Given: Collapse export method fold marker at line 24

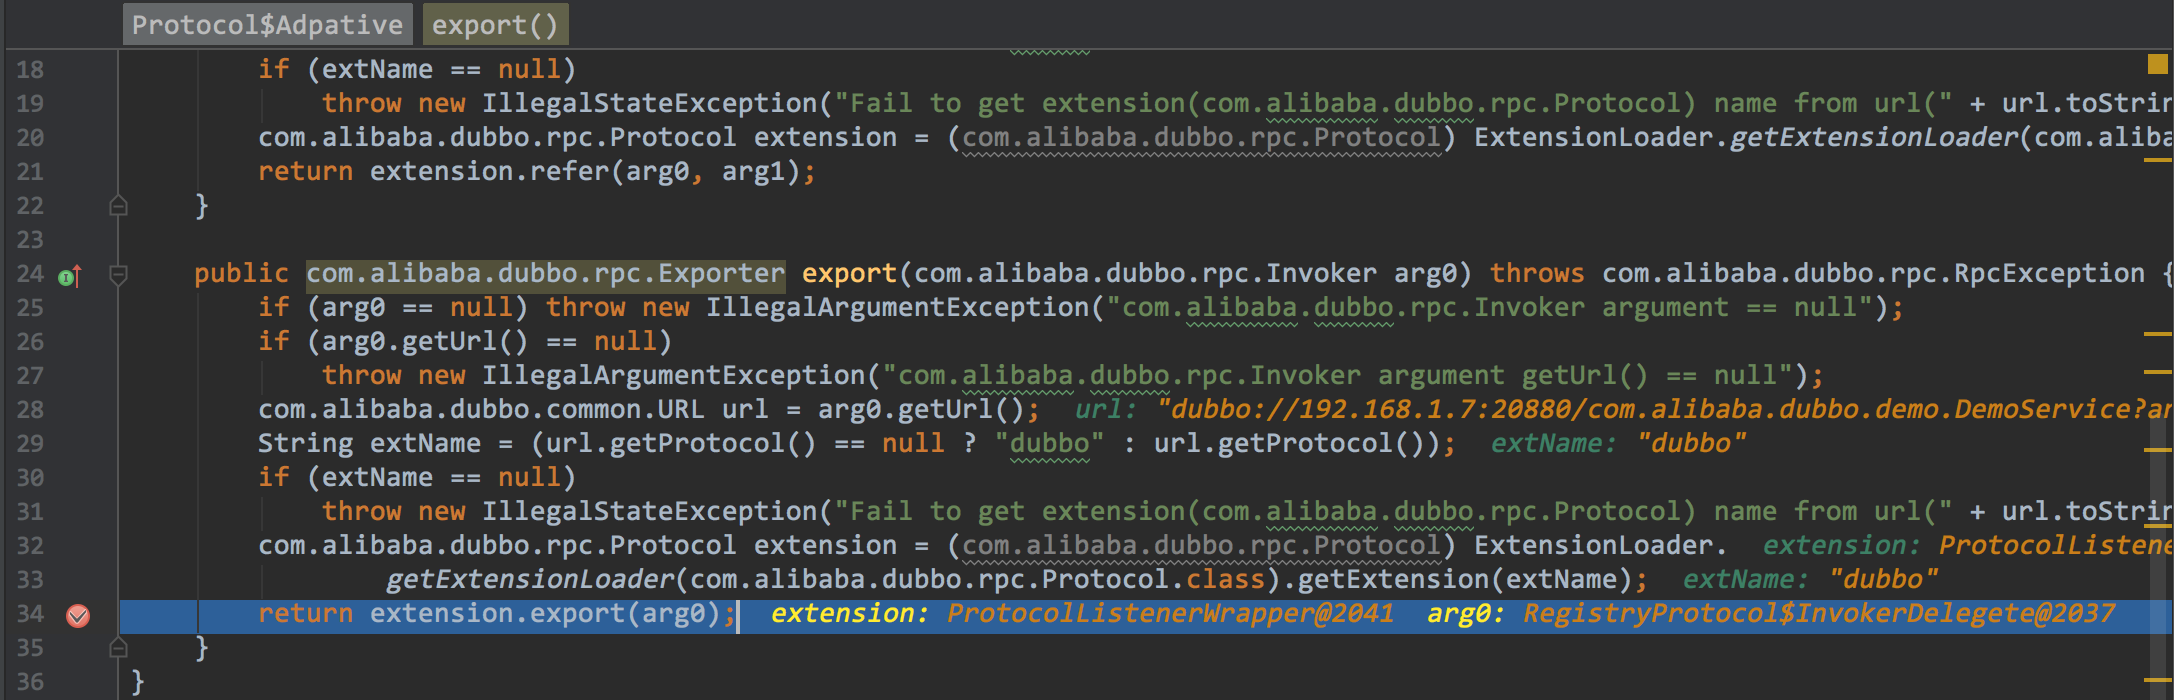Looking at the screenshot, I should tap(118, 274).
